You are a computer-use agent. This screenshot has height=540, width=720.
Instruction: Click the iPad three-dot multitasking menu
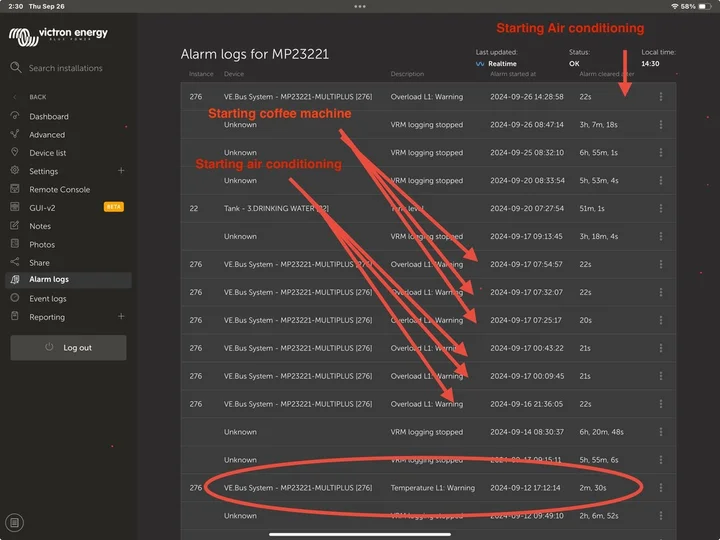pyautogui.click(x=360, y=6)
